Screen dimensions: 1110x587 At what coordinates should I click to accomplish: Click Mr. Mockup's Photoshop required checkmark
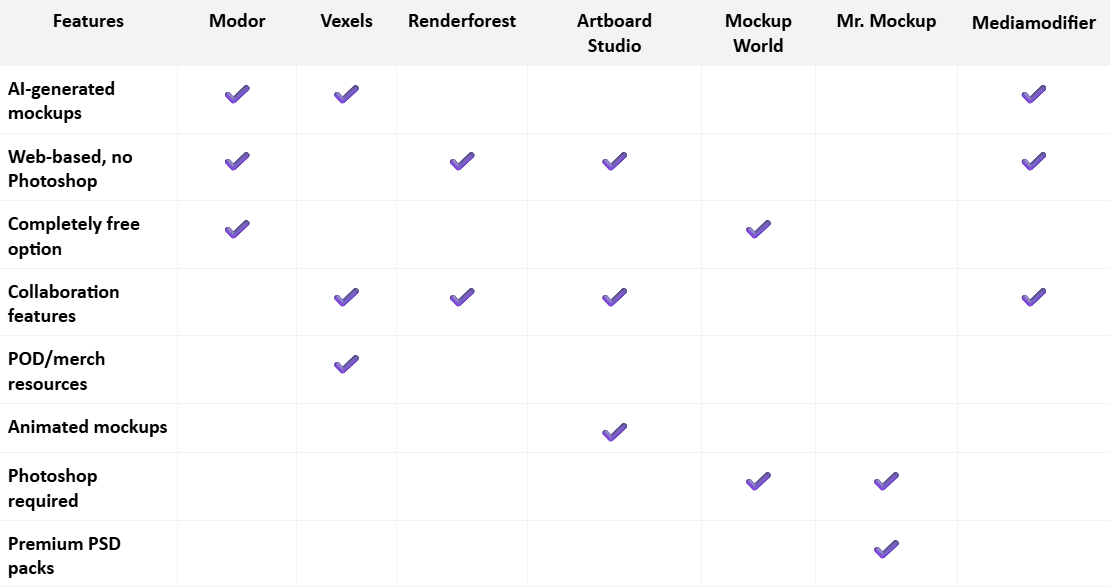coord(886,482)
